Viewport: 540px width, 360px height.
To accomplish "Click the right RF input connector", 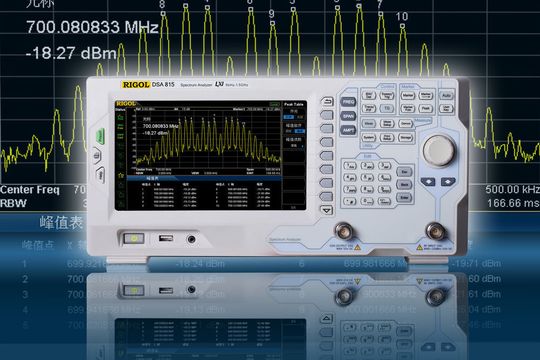I will pyautogui.click(x=435, y=231).
